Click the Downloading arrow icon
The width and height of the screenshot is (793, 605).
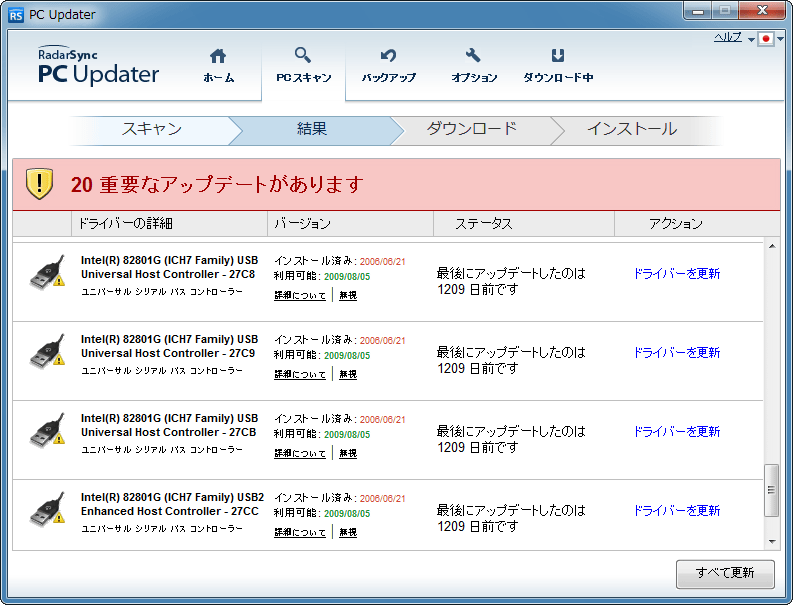(558, 55)
